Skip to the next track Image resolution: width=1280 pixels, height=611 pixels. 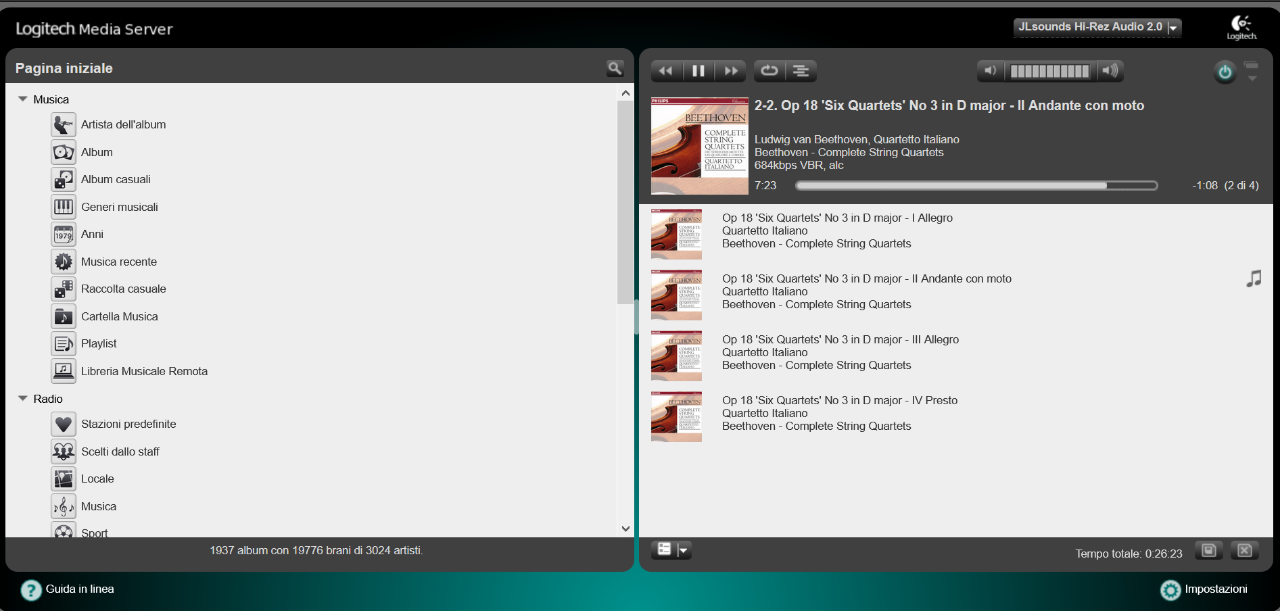pyautogui.click(x=731, y=71)
